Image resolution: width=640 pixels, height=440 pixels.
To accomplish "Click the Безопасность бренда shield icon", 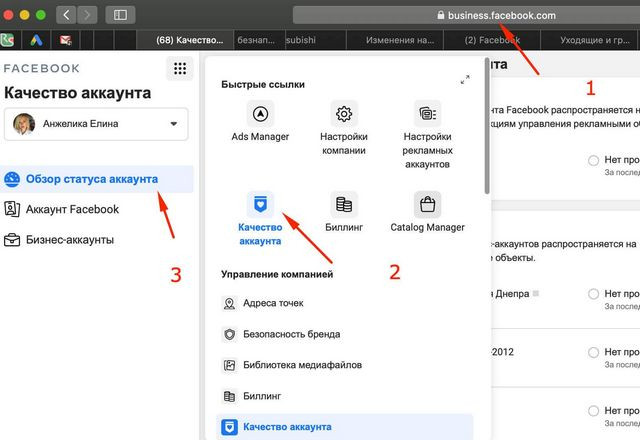I will click(229, 334).
